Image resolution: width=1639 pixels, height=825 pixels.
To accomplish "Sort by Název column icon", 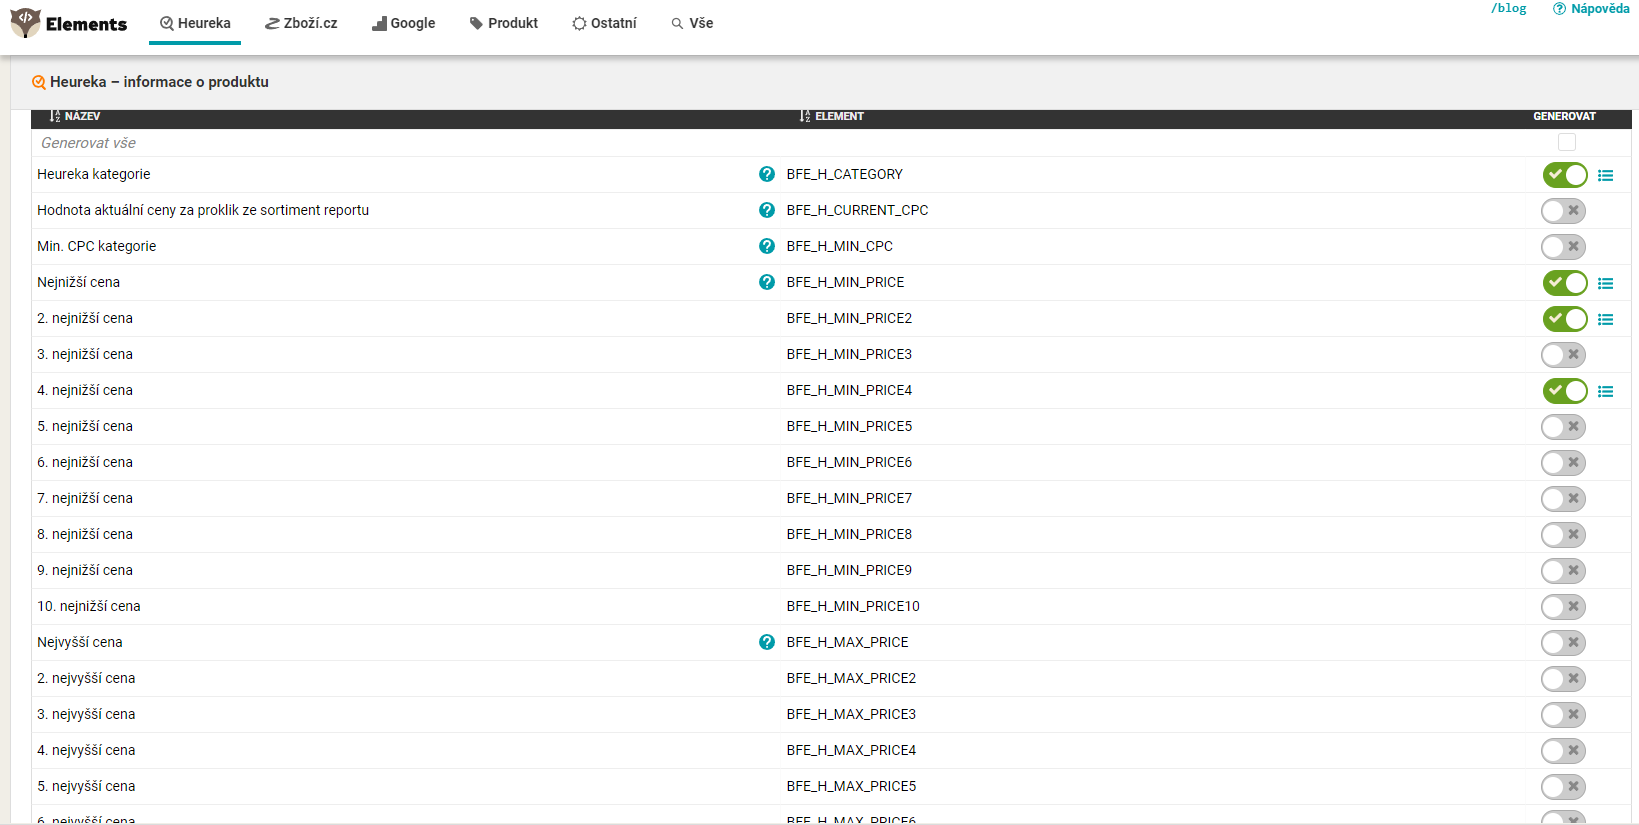I will coord(55,116).
